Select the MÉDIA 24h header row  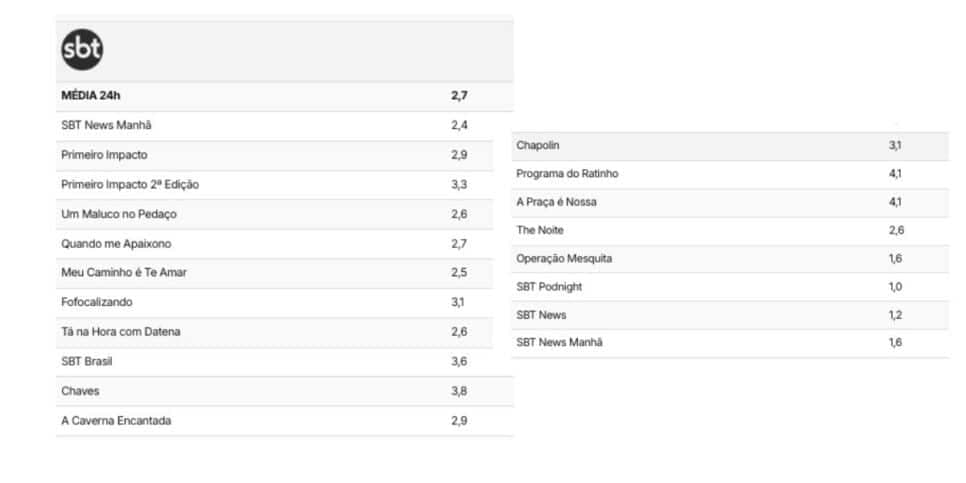pyautogui.click(x=285, y=96)
